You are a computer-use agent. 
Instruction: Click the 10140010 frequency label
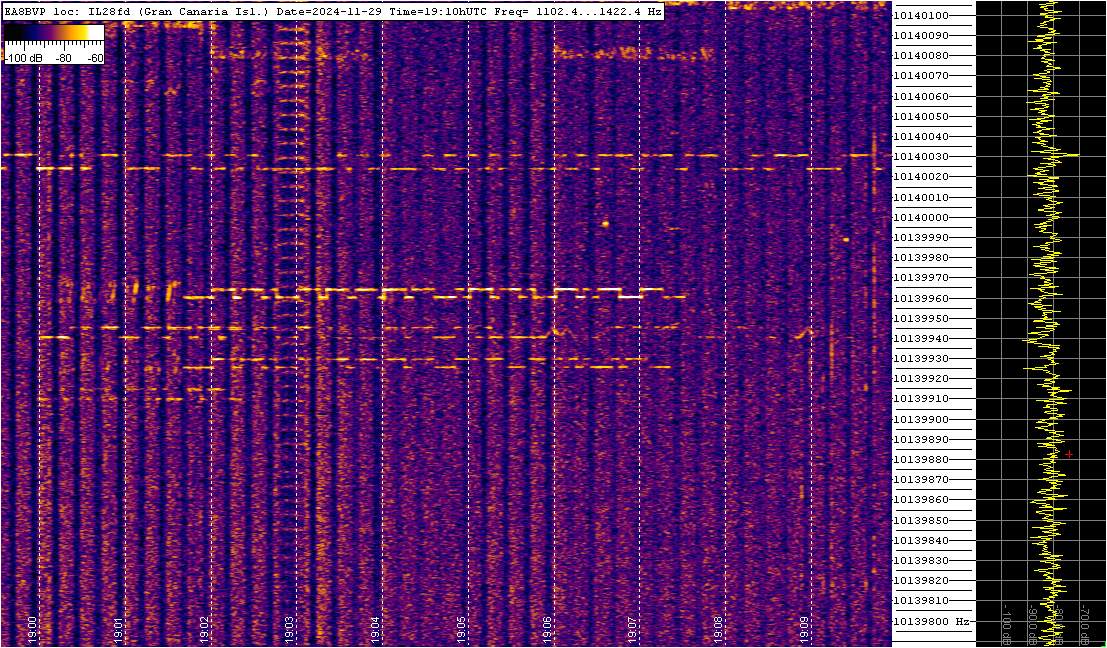click(921, 198)
